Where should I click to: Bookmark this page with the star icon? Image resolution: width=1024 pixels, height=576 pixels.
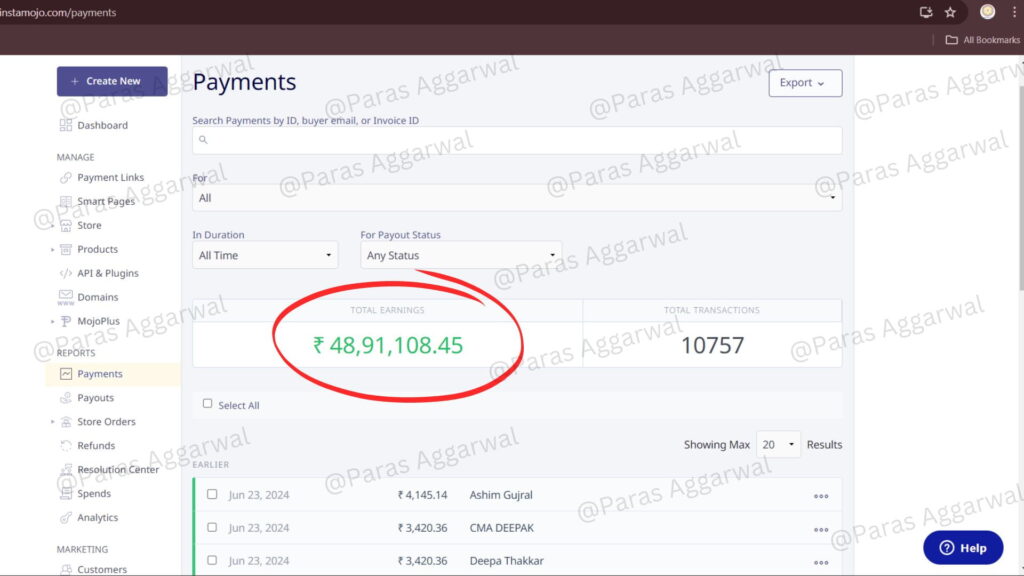[x=950, y=12]
